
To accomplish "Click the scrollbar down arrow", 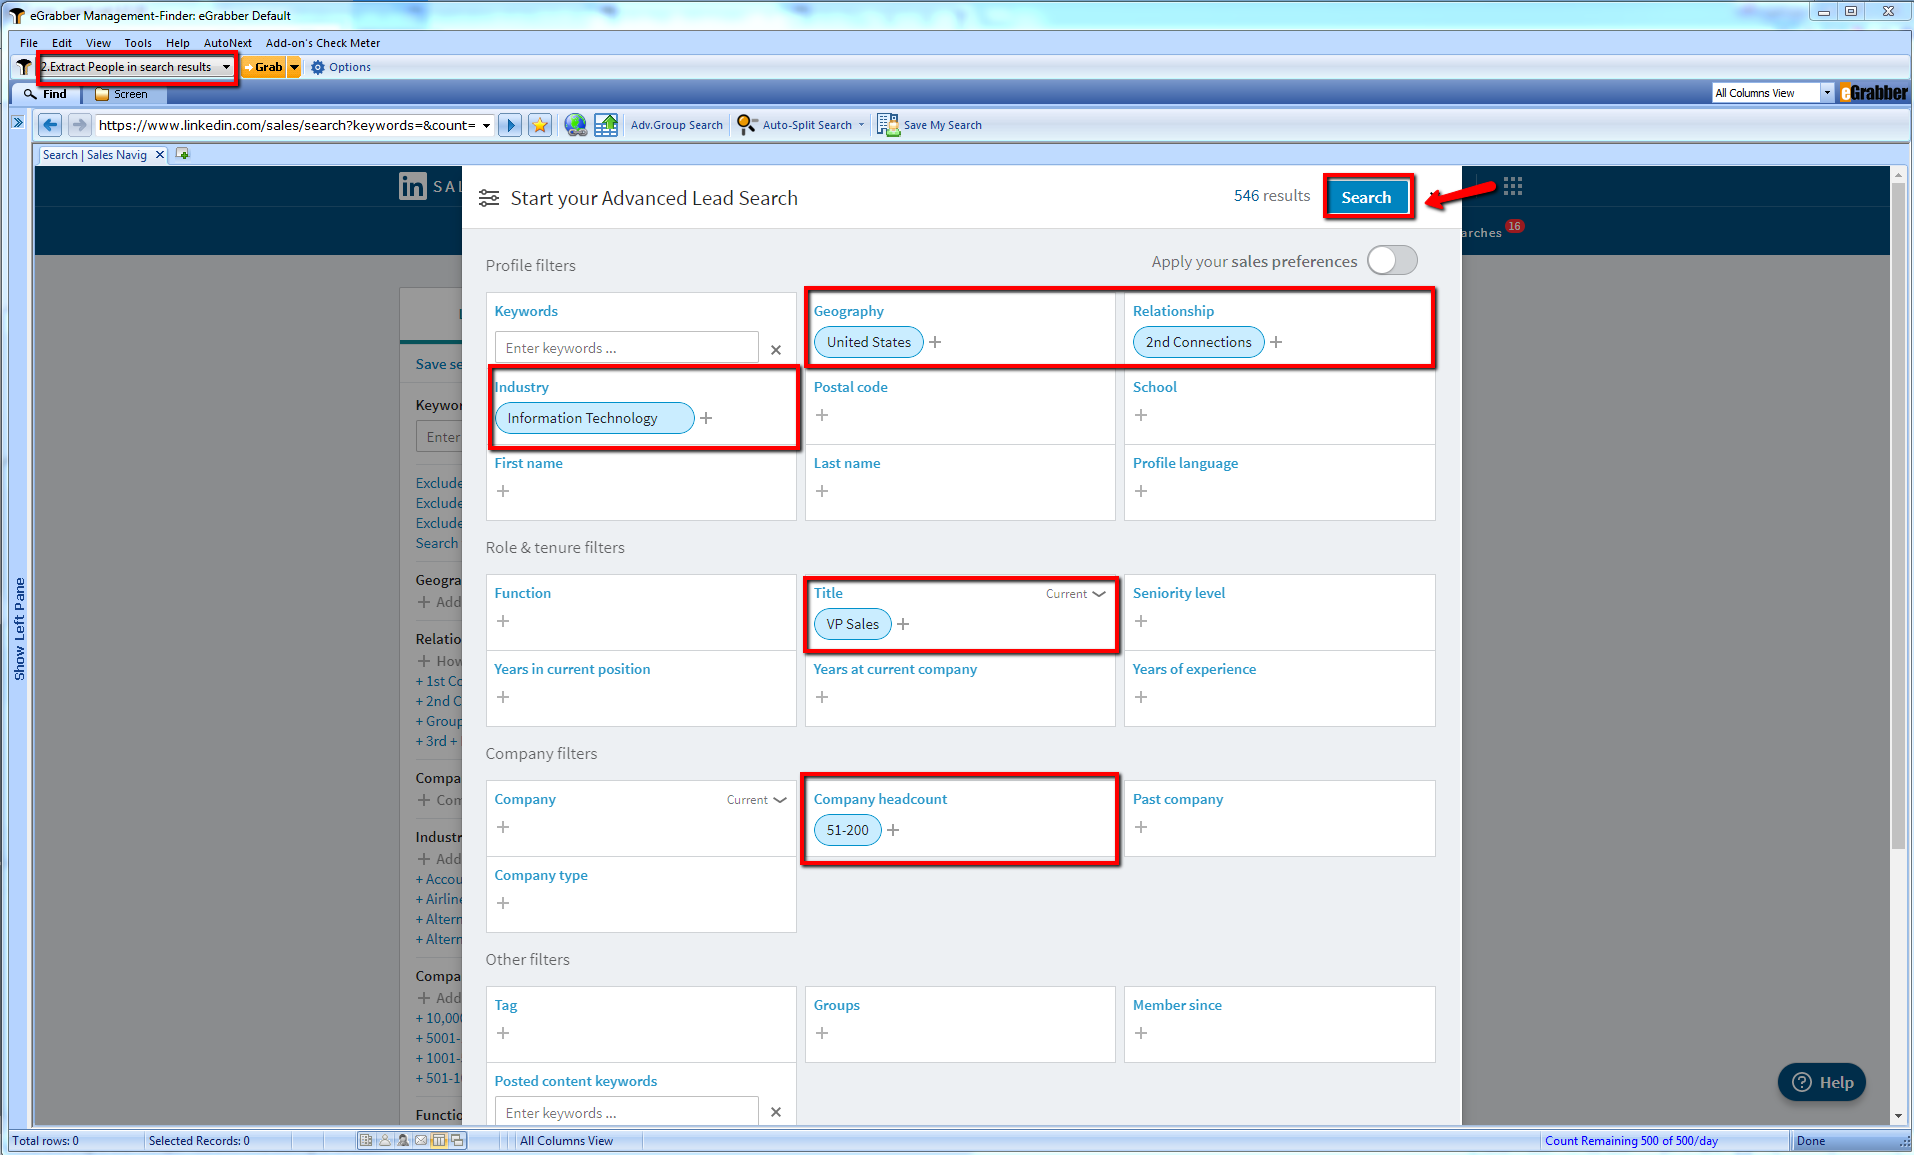I will tap(1898, 1116).
